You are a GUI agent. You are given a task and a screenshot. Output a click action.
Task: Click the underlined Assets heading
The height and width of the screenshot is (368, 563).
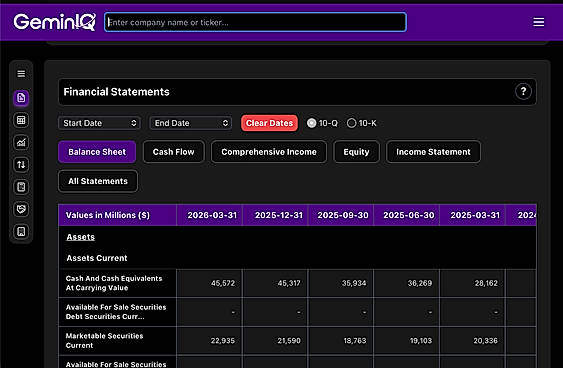coord(81,237)
